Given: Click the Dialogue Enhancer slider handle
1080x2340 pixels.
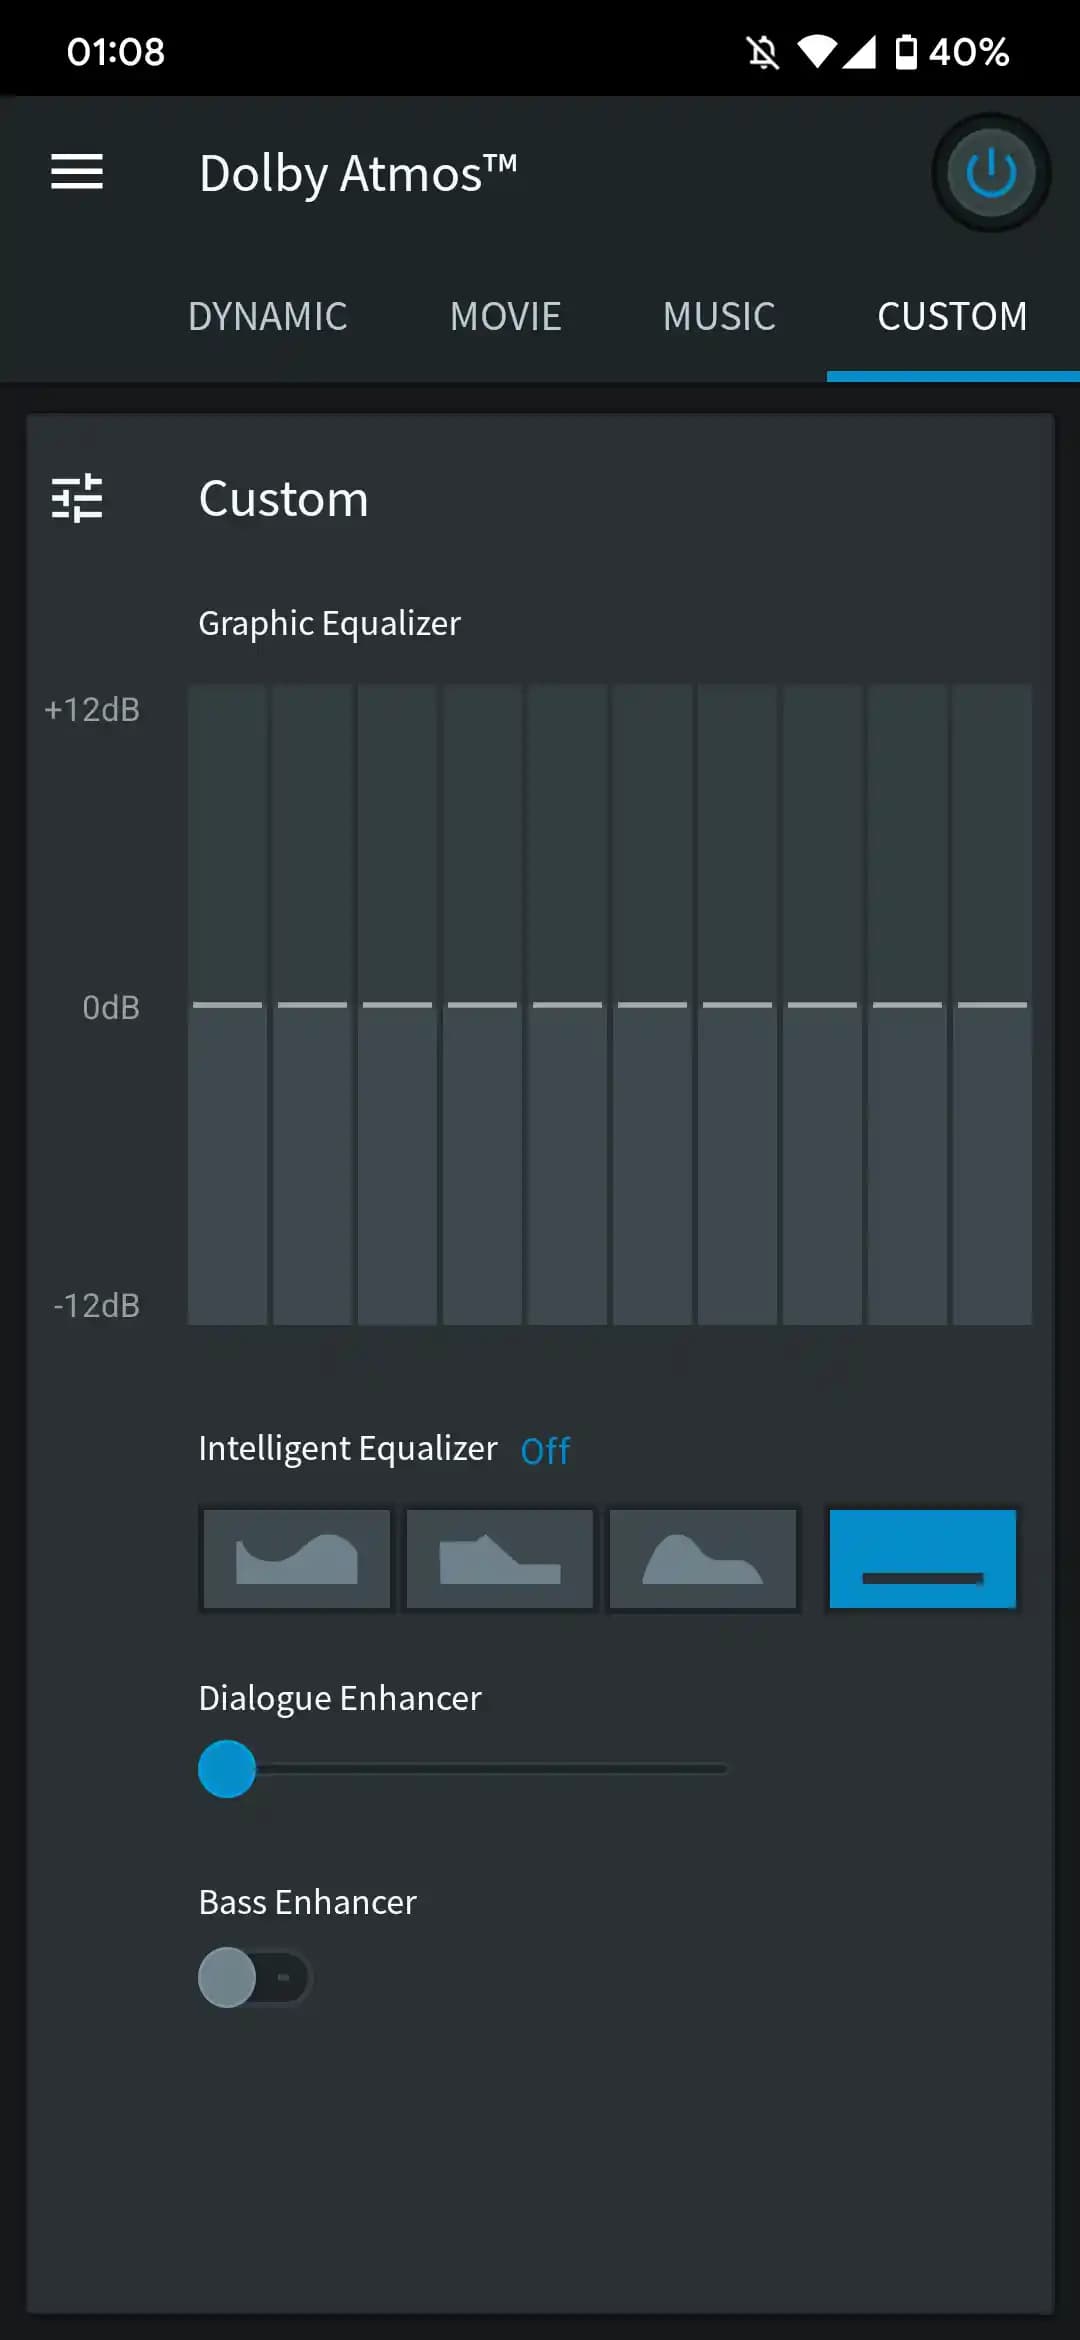Looking at the screenshot, I should pyautogui.click(x=227, y=1769).
